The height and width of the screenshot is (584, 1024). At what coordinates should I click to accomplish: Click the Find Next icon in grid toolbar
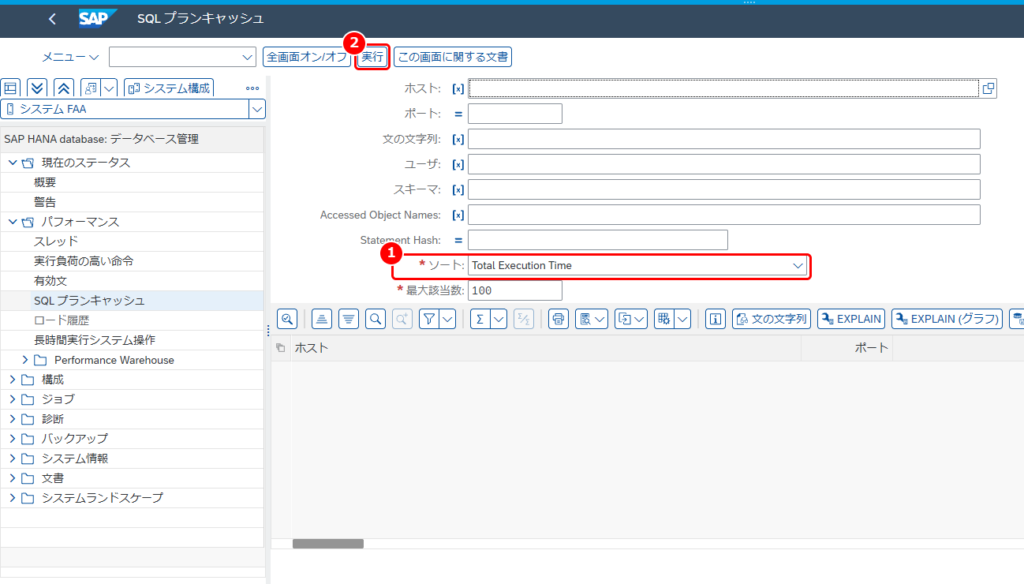pos(402,319)
